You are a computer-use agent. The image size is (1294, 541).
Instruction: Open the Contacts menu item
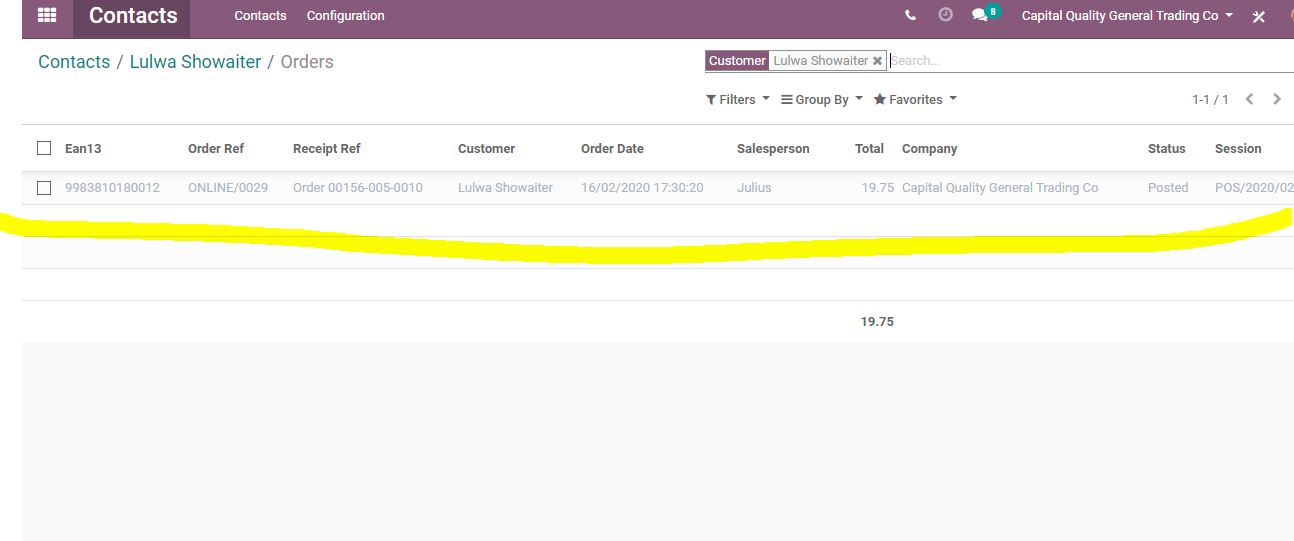(x=260, y=16)
